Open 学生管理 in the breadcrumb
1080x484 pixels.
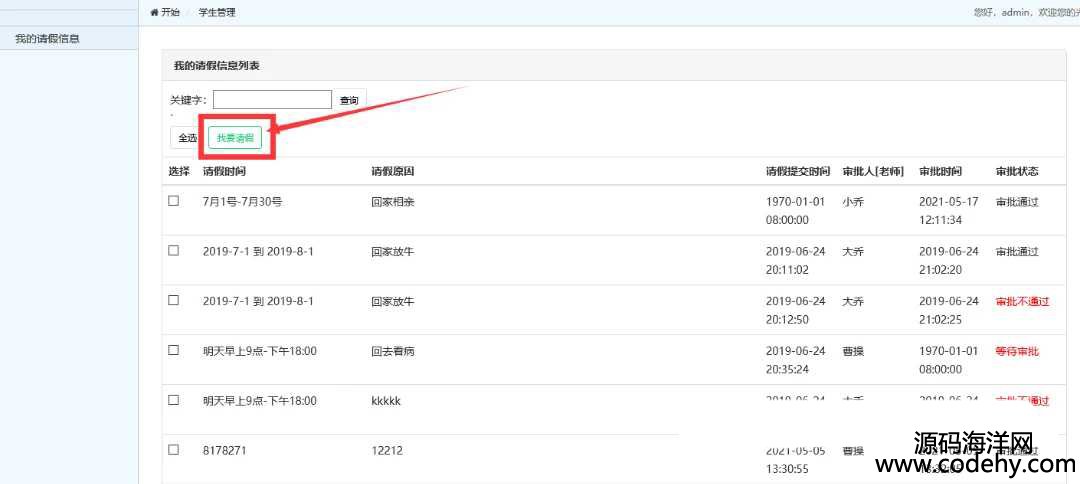pyautogui.click(x=217, y=12)
